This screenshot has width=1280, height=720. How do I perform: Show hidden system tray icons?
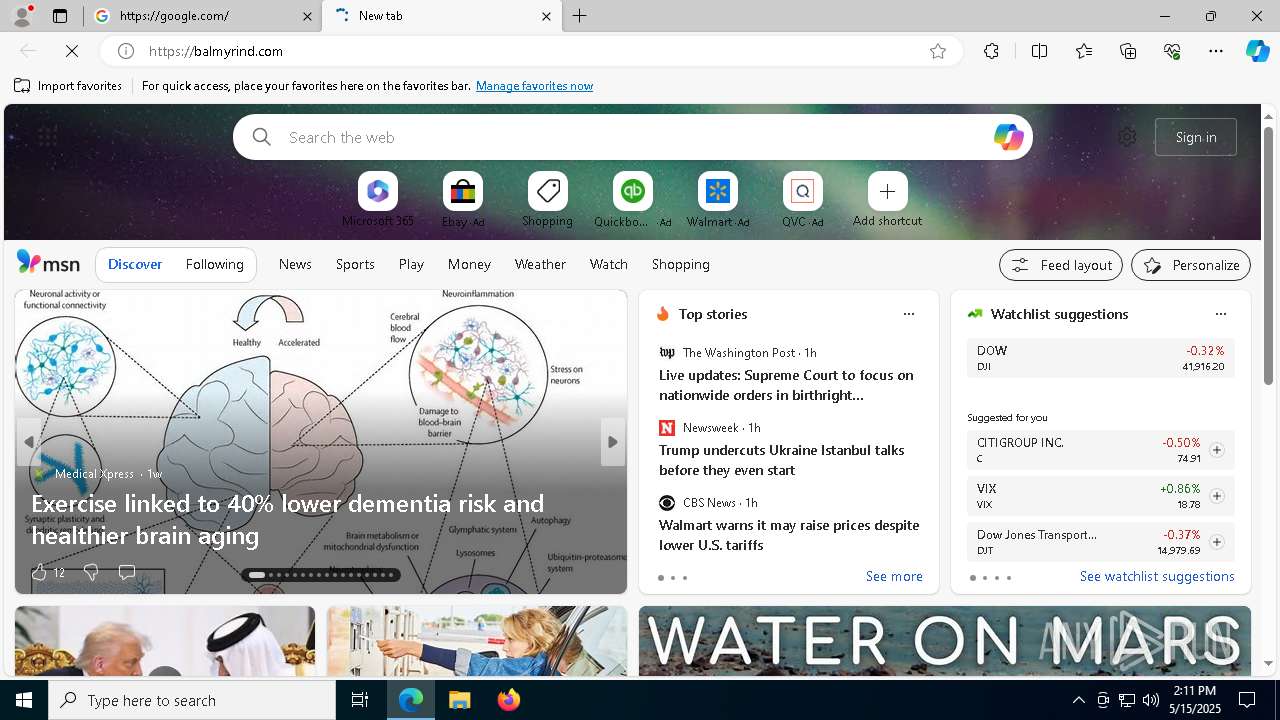1078,700
